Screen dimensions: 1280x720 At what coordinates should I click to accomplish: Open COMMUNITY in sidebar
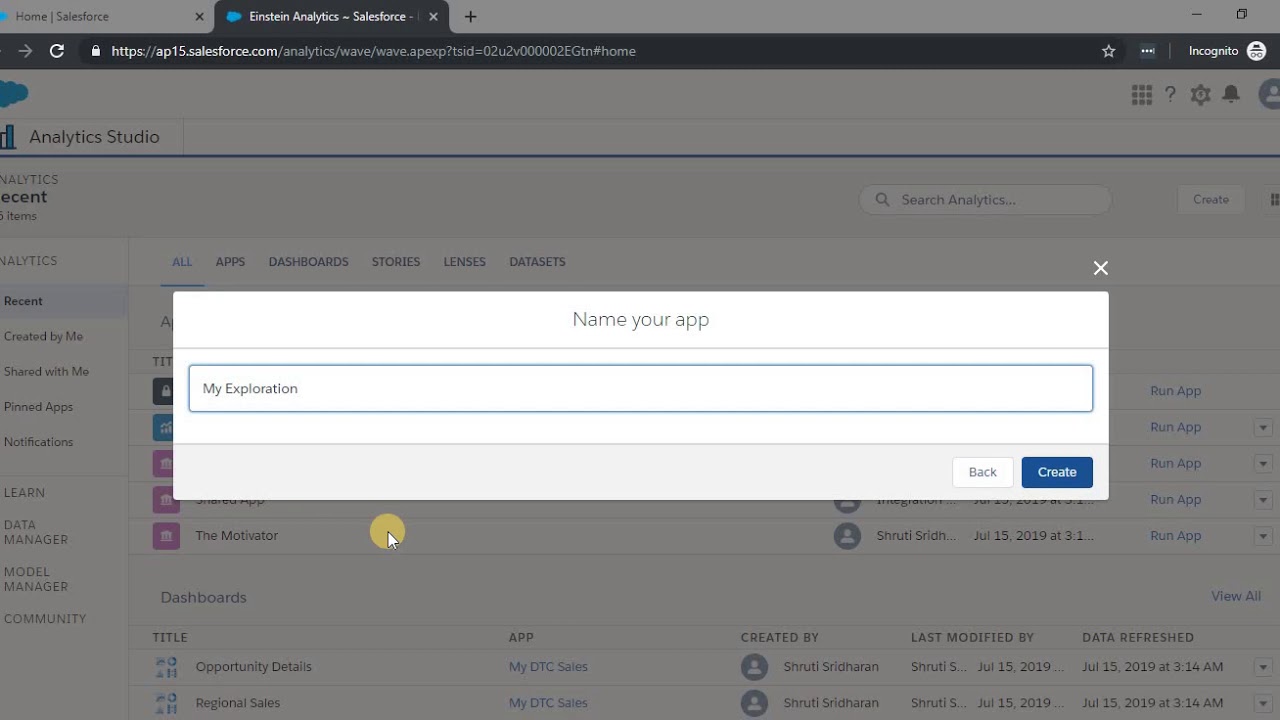[44, 619]
